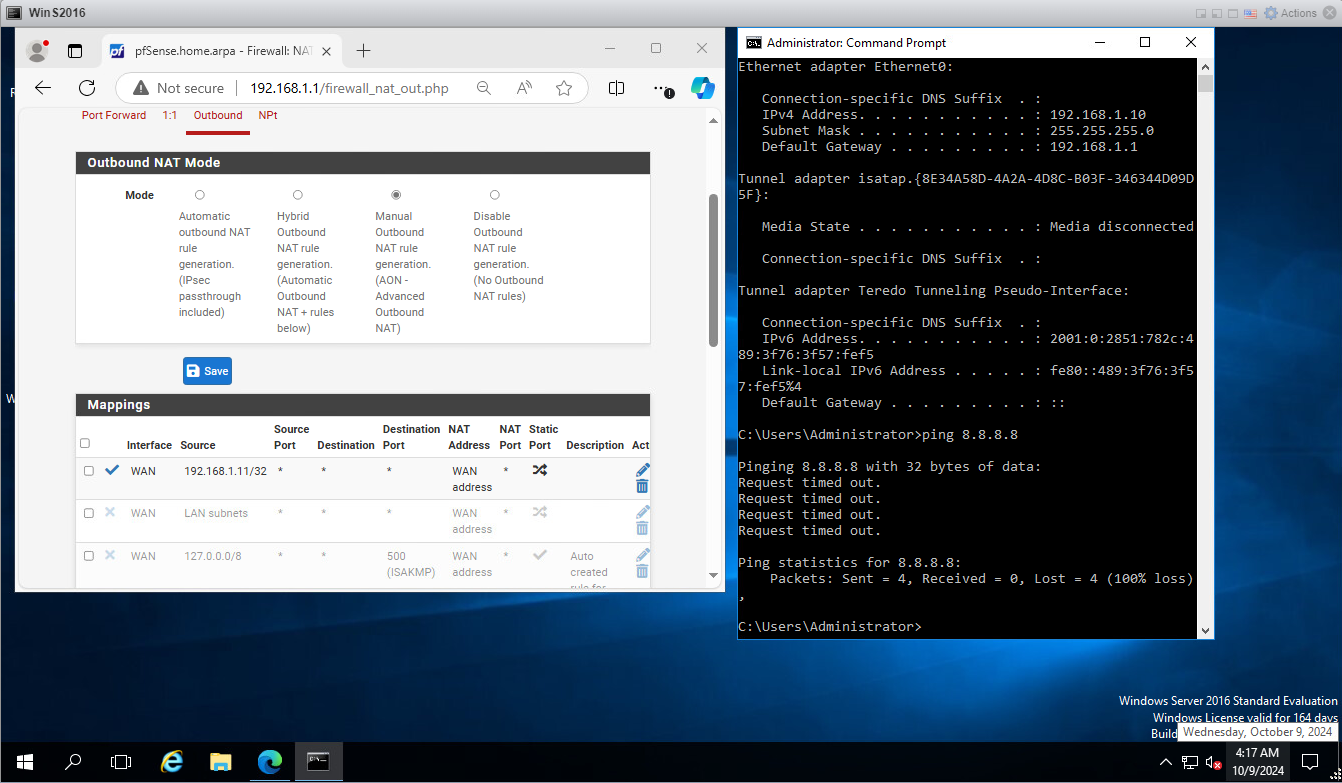This screenshot has width=1342, height=783.
Task: Open the Copilot sidebar icon
Action: tap(703, 88)
